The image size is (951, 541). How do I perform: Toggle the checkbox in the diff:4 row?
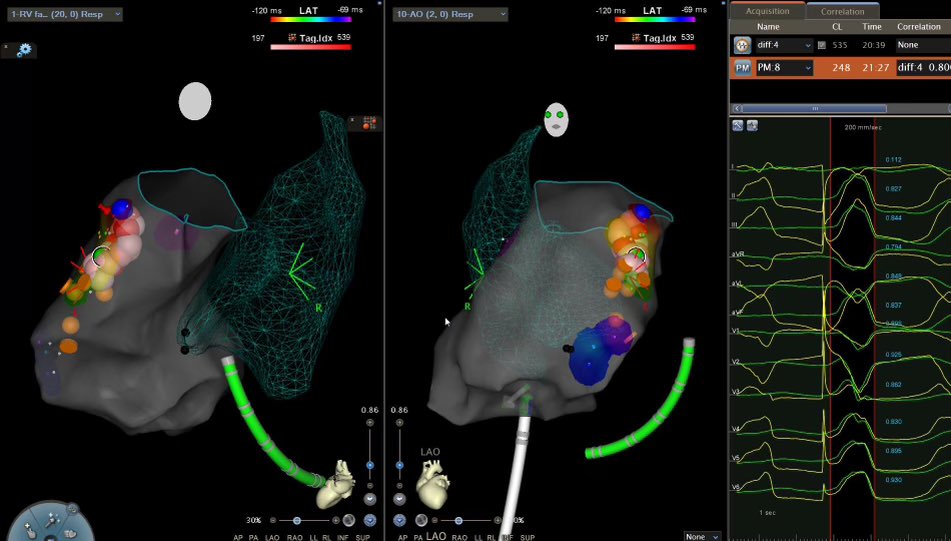click(x=821, y=45)
